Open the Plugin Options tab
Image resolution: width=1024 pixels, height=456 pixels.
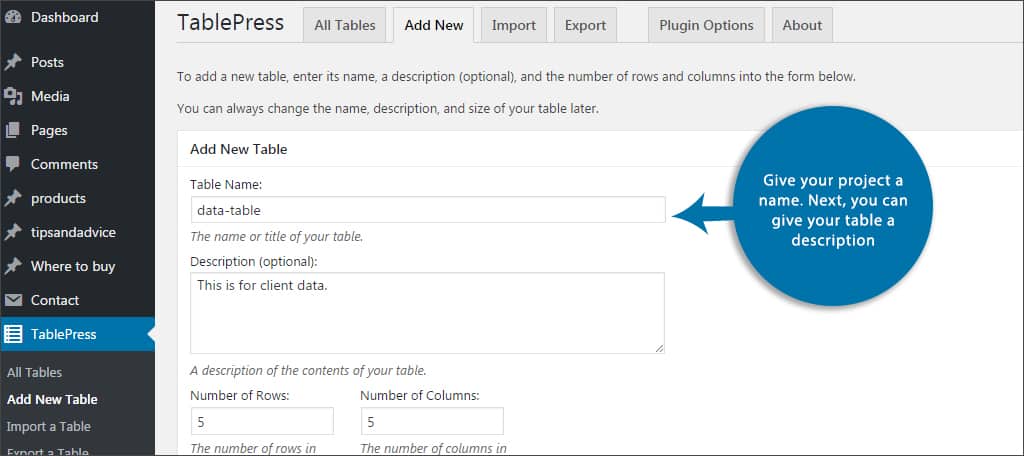(706, 25)
